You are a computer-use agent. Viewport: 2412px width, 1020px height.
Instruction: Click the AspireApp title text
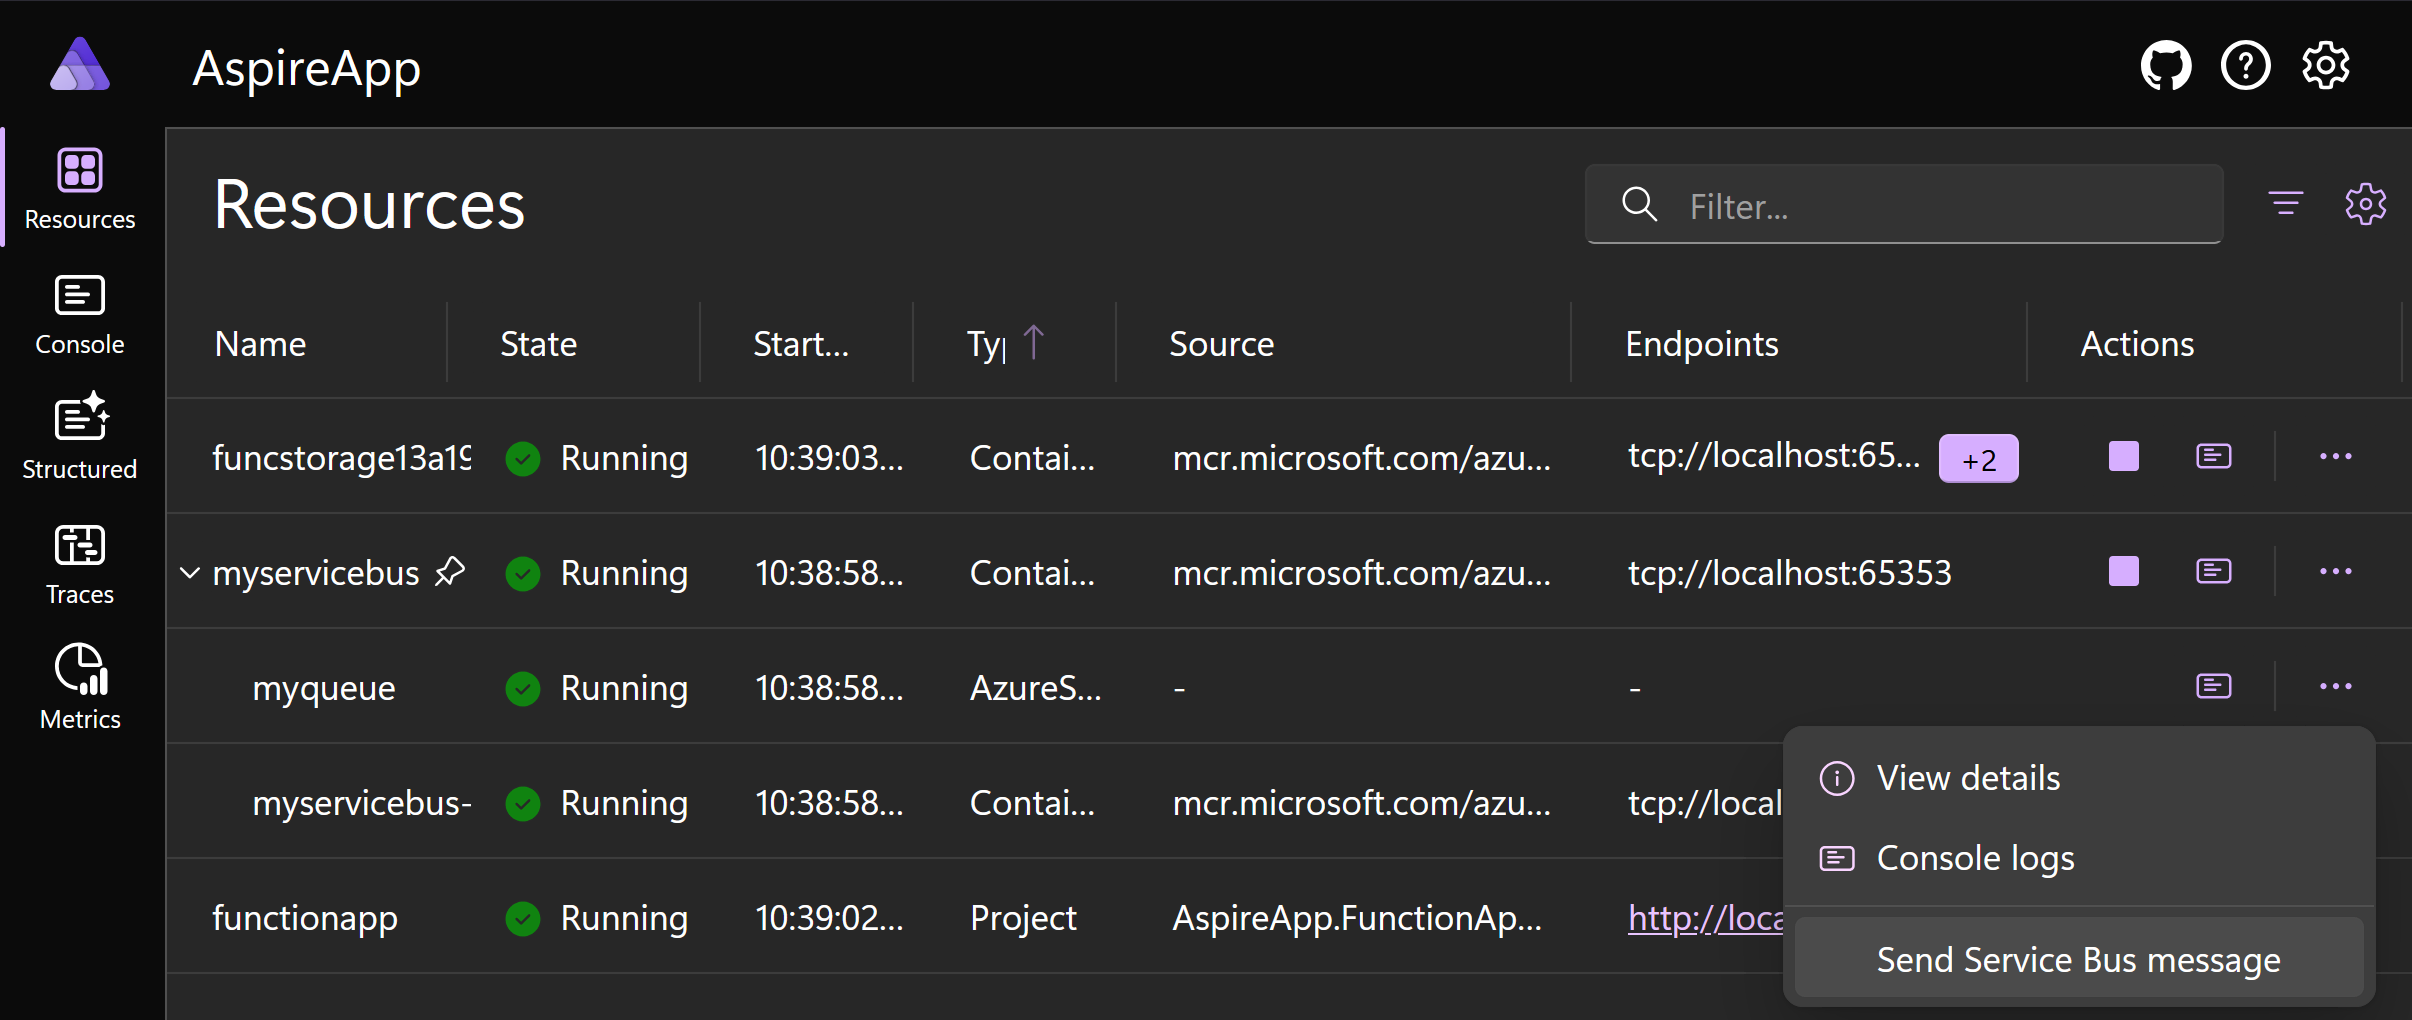306,69
